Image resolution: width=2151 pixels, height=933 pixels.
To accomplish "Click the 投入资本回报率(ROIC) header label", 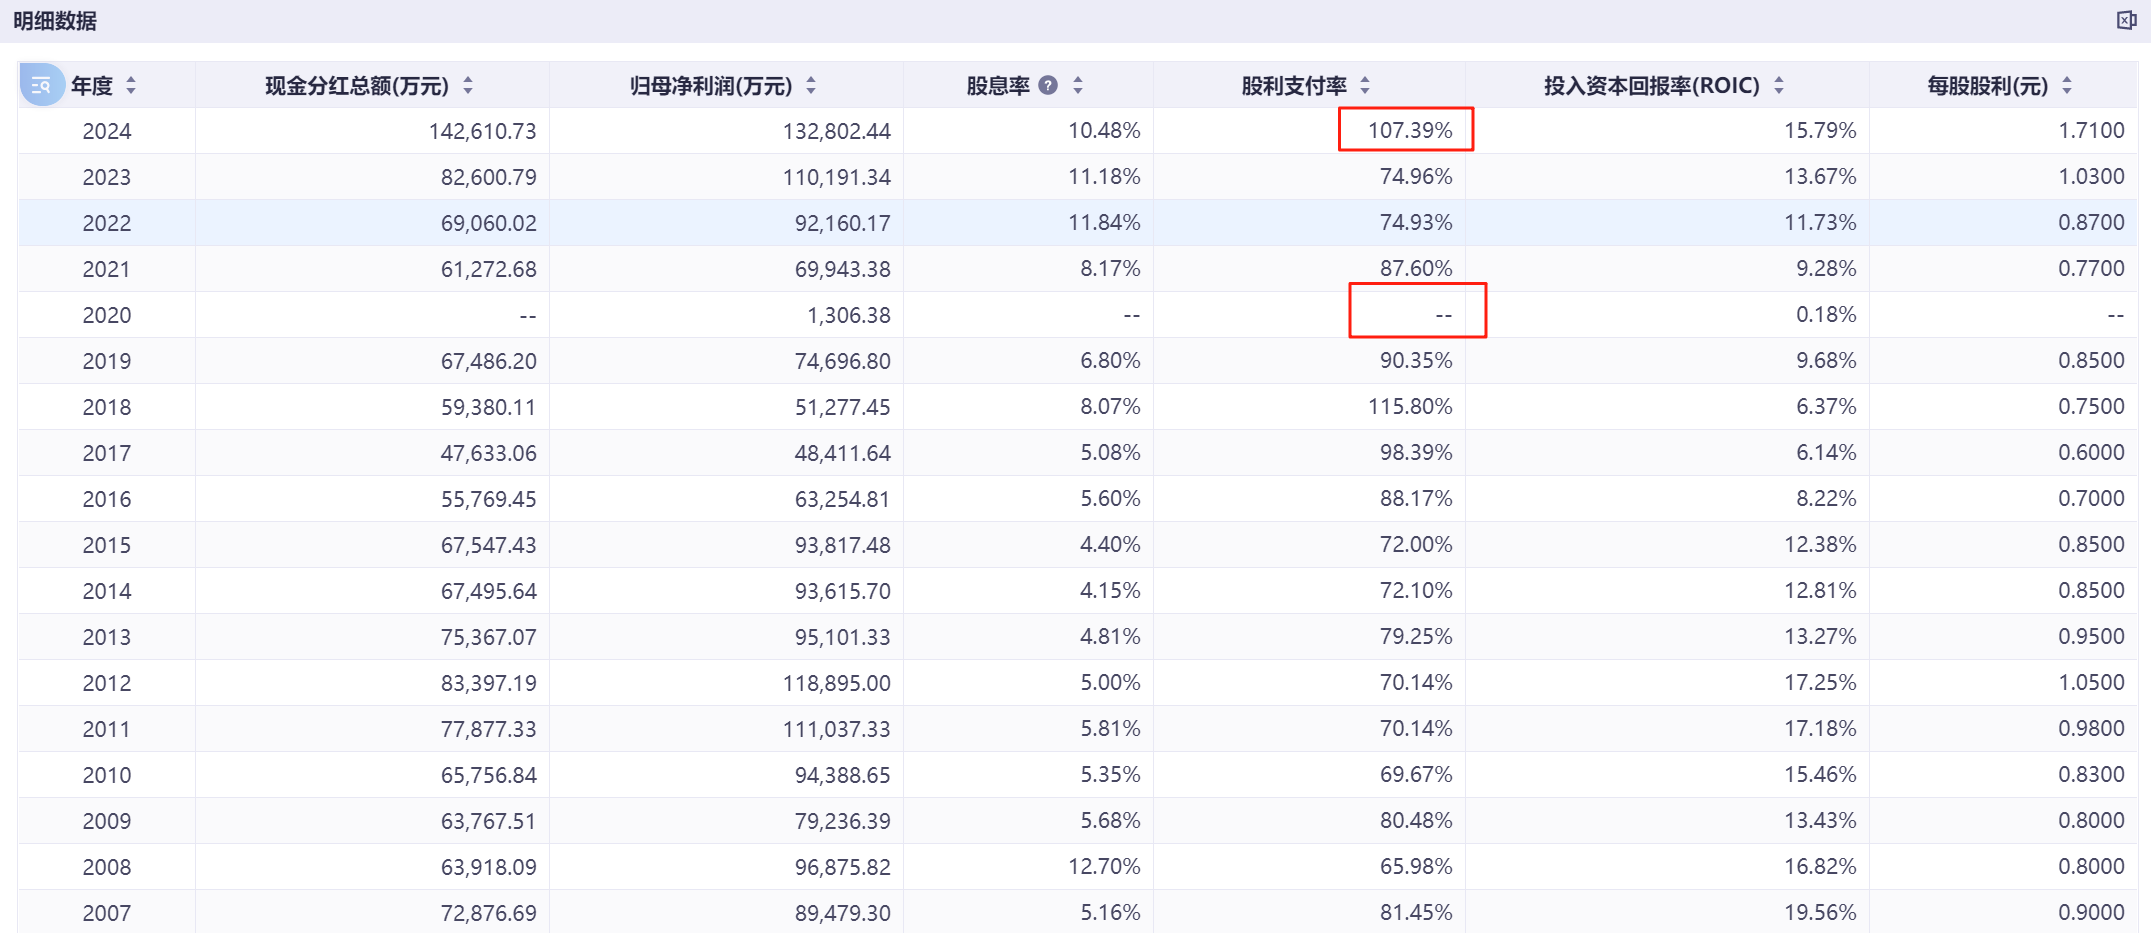I will [1651, 86].
